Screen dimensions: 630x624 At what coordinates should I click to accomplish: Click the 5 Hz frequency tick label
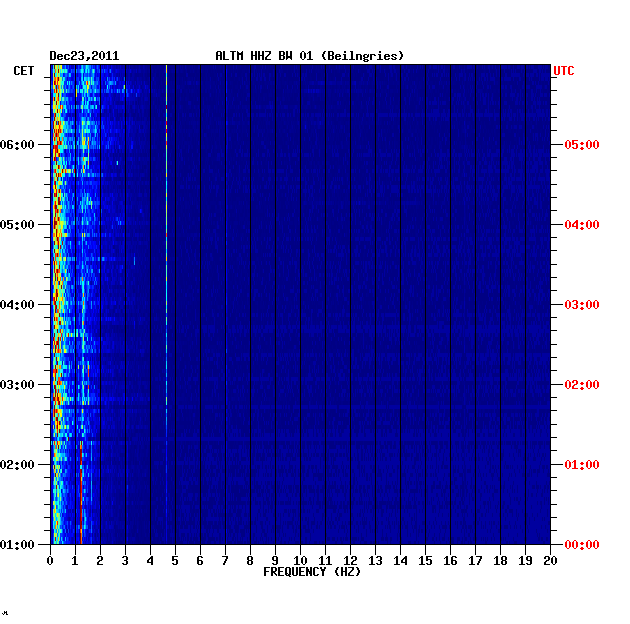pyautogui.click(x=175, y=561)
